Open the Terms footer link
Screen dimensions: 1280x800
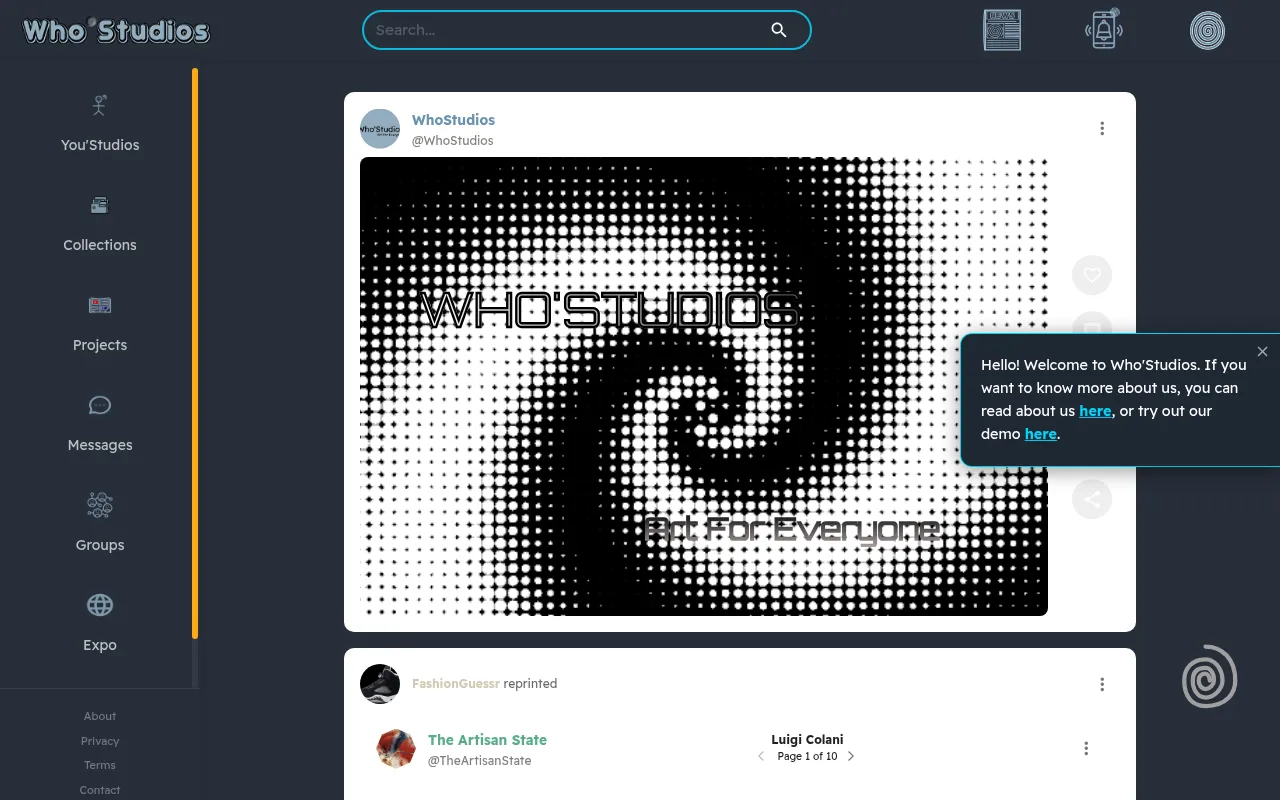pyautogui.click(x=100, y=765)
